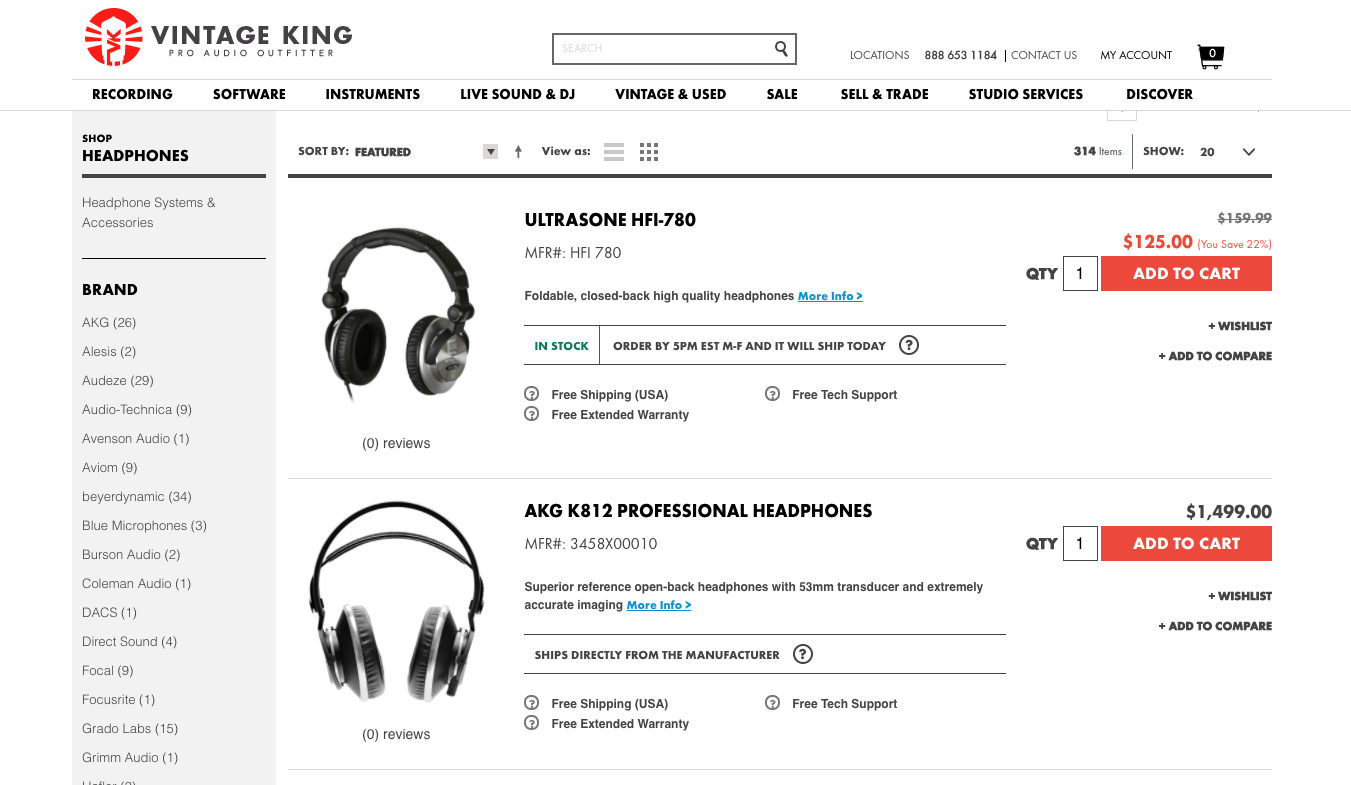Click the search magnifier icon
Screen dimensions: 1351x785
coord(781,48)
